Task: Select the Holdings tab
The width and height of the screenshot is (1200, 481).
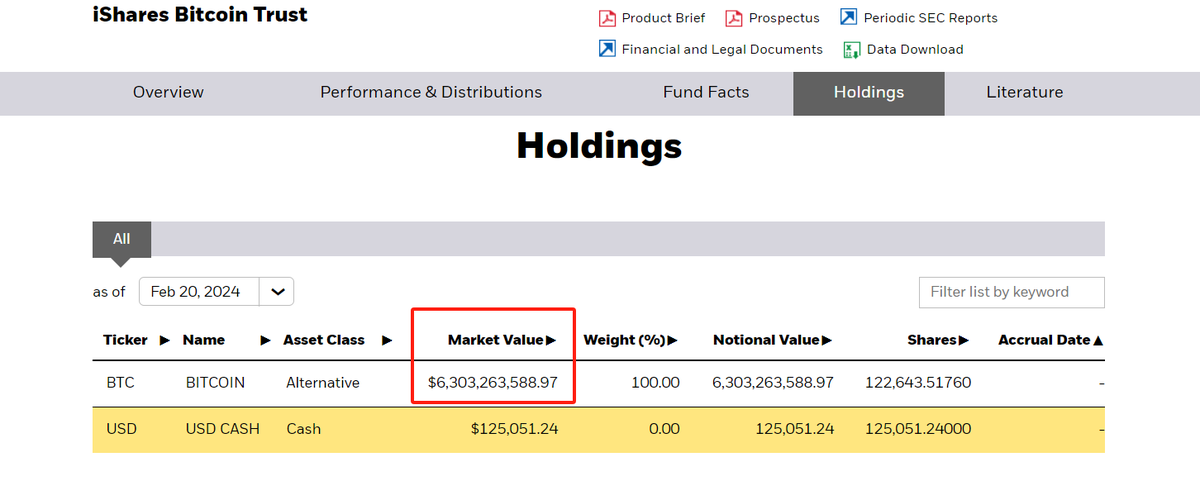Action: 869,93
